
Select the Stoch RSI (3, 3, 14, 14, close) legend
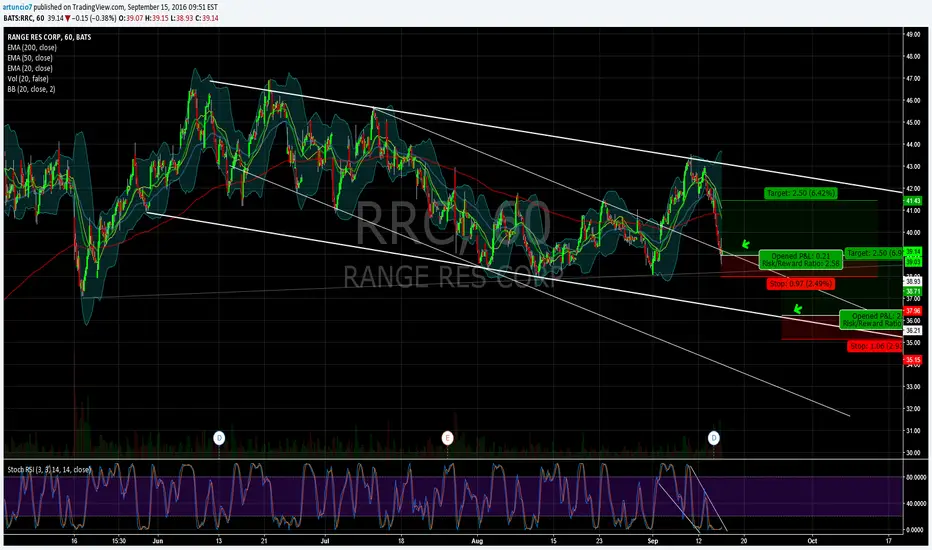click(49, 470)
